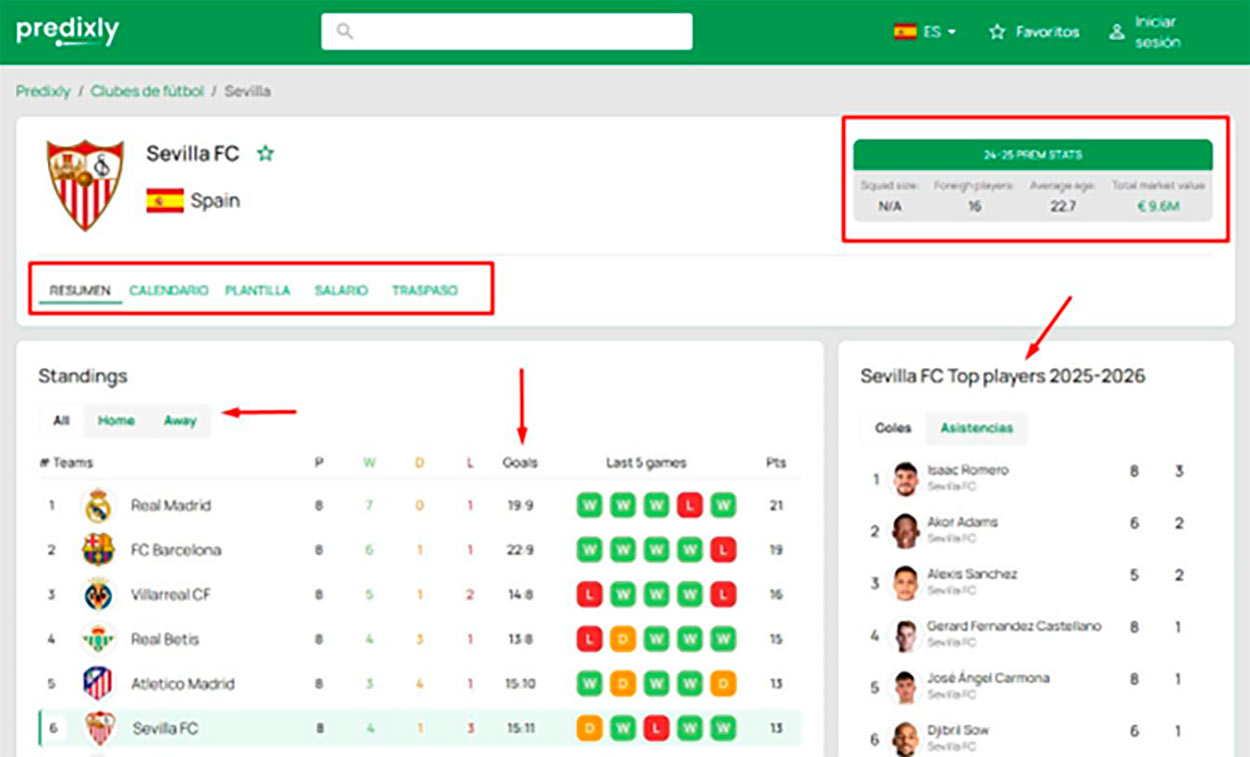Switch to the Plantilla tab
The image size is (1250, 757).
click(257, 291)
